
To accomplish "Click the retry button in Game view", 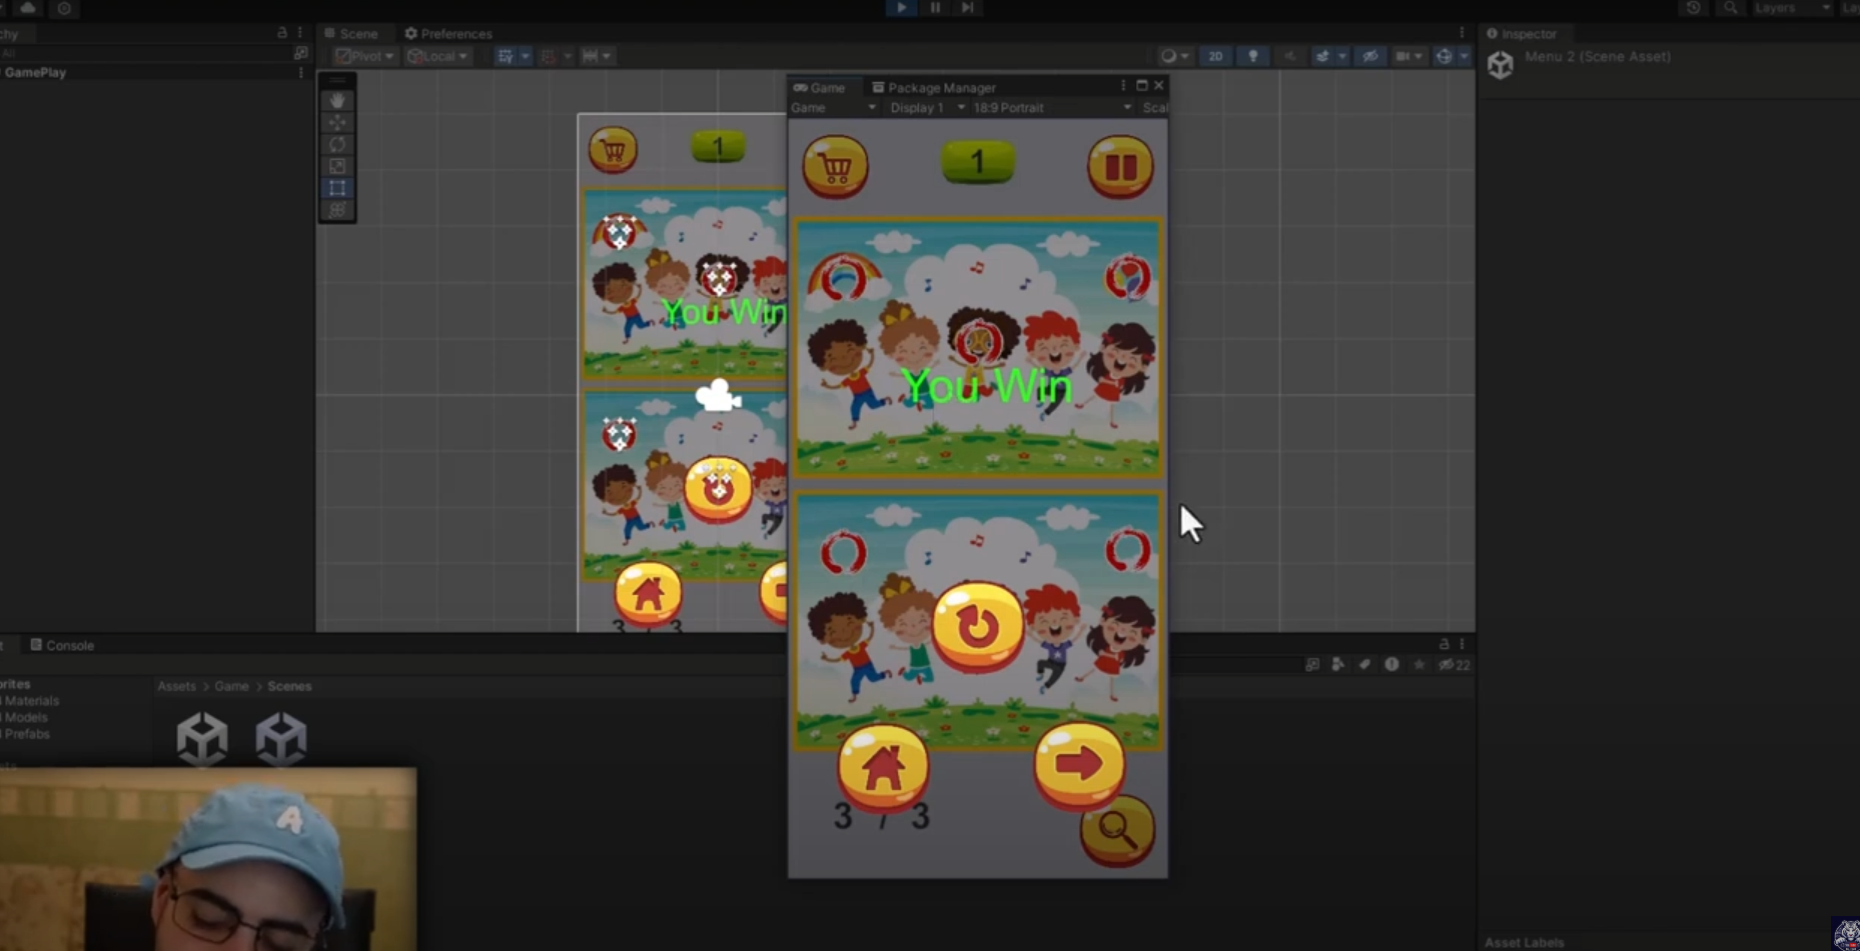I will click(977, 627).
